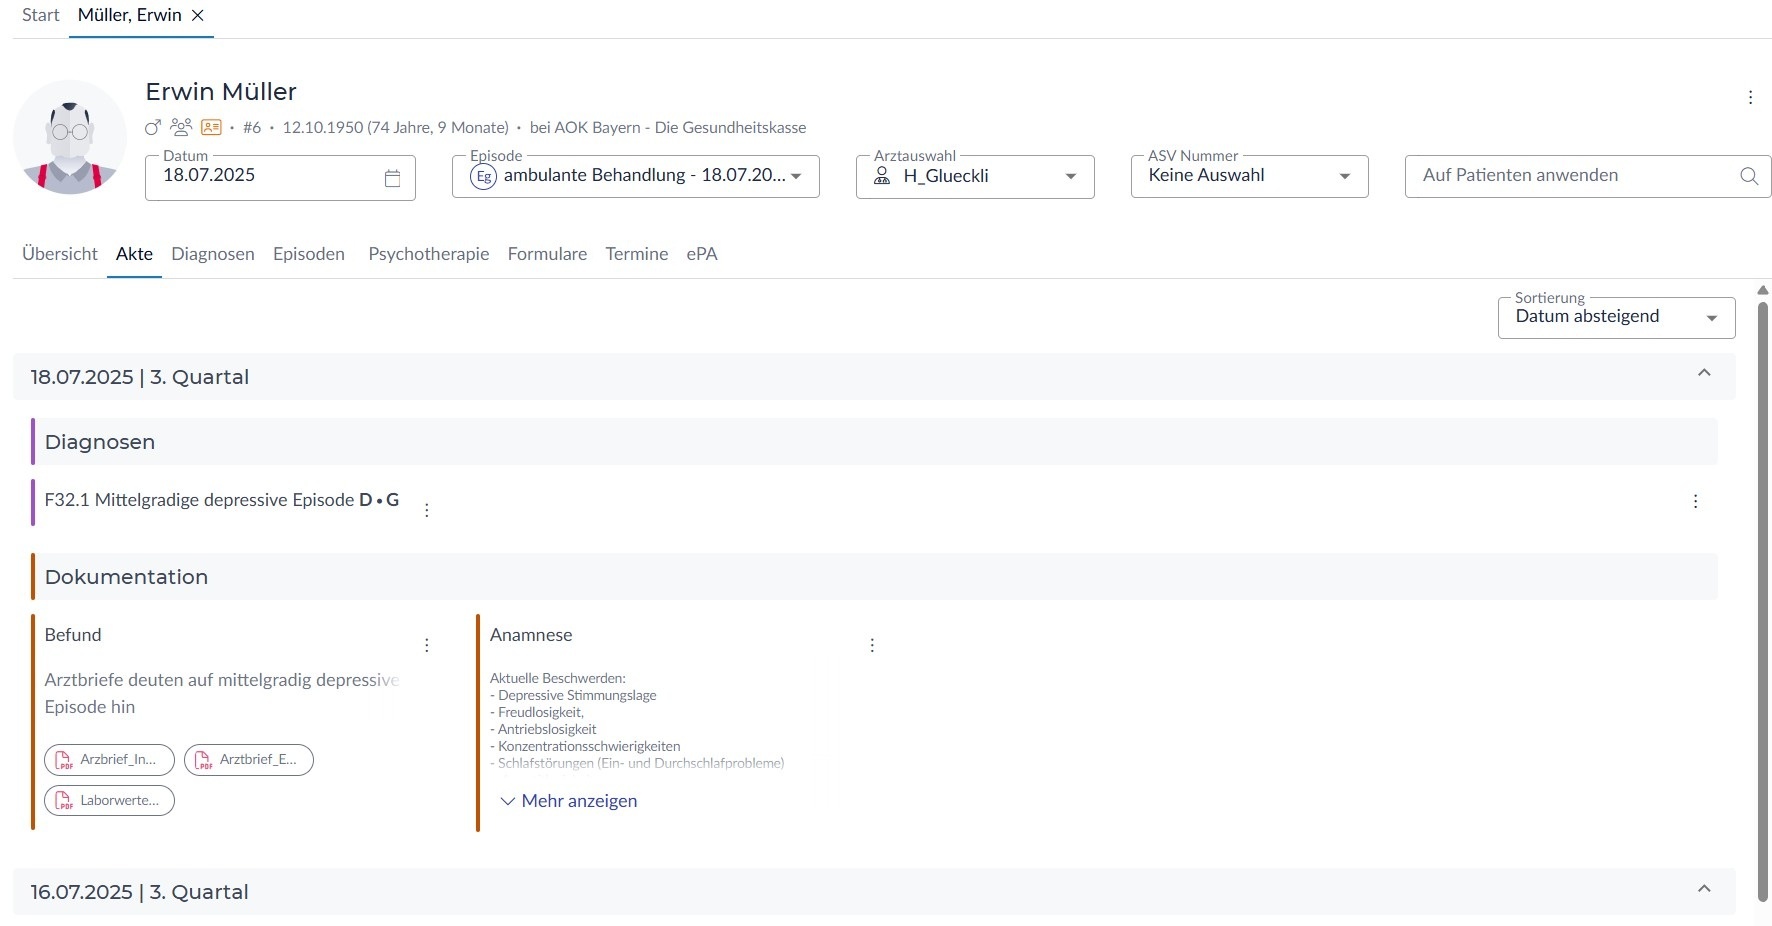Image resolution: width=1772 pixels, height=926 pixels.
Task: Open three-dot menu of Befund entry
Action: [x=427, y=646]
